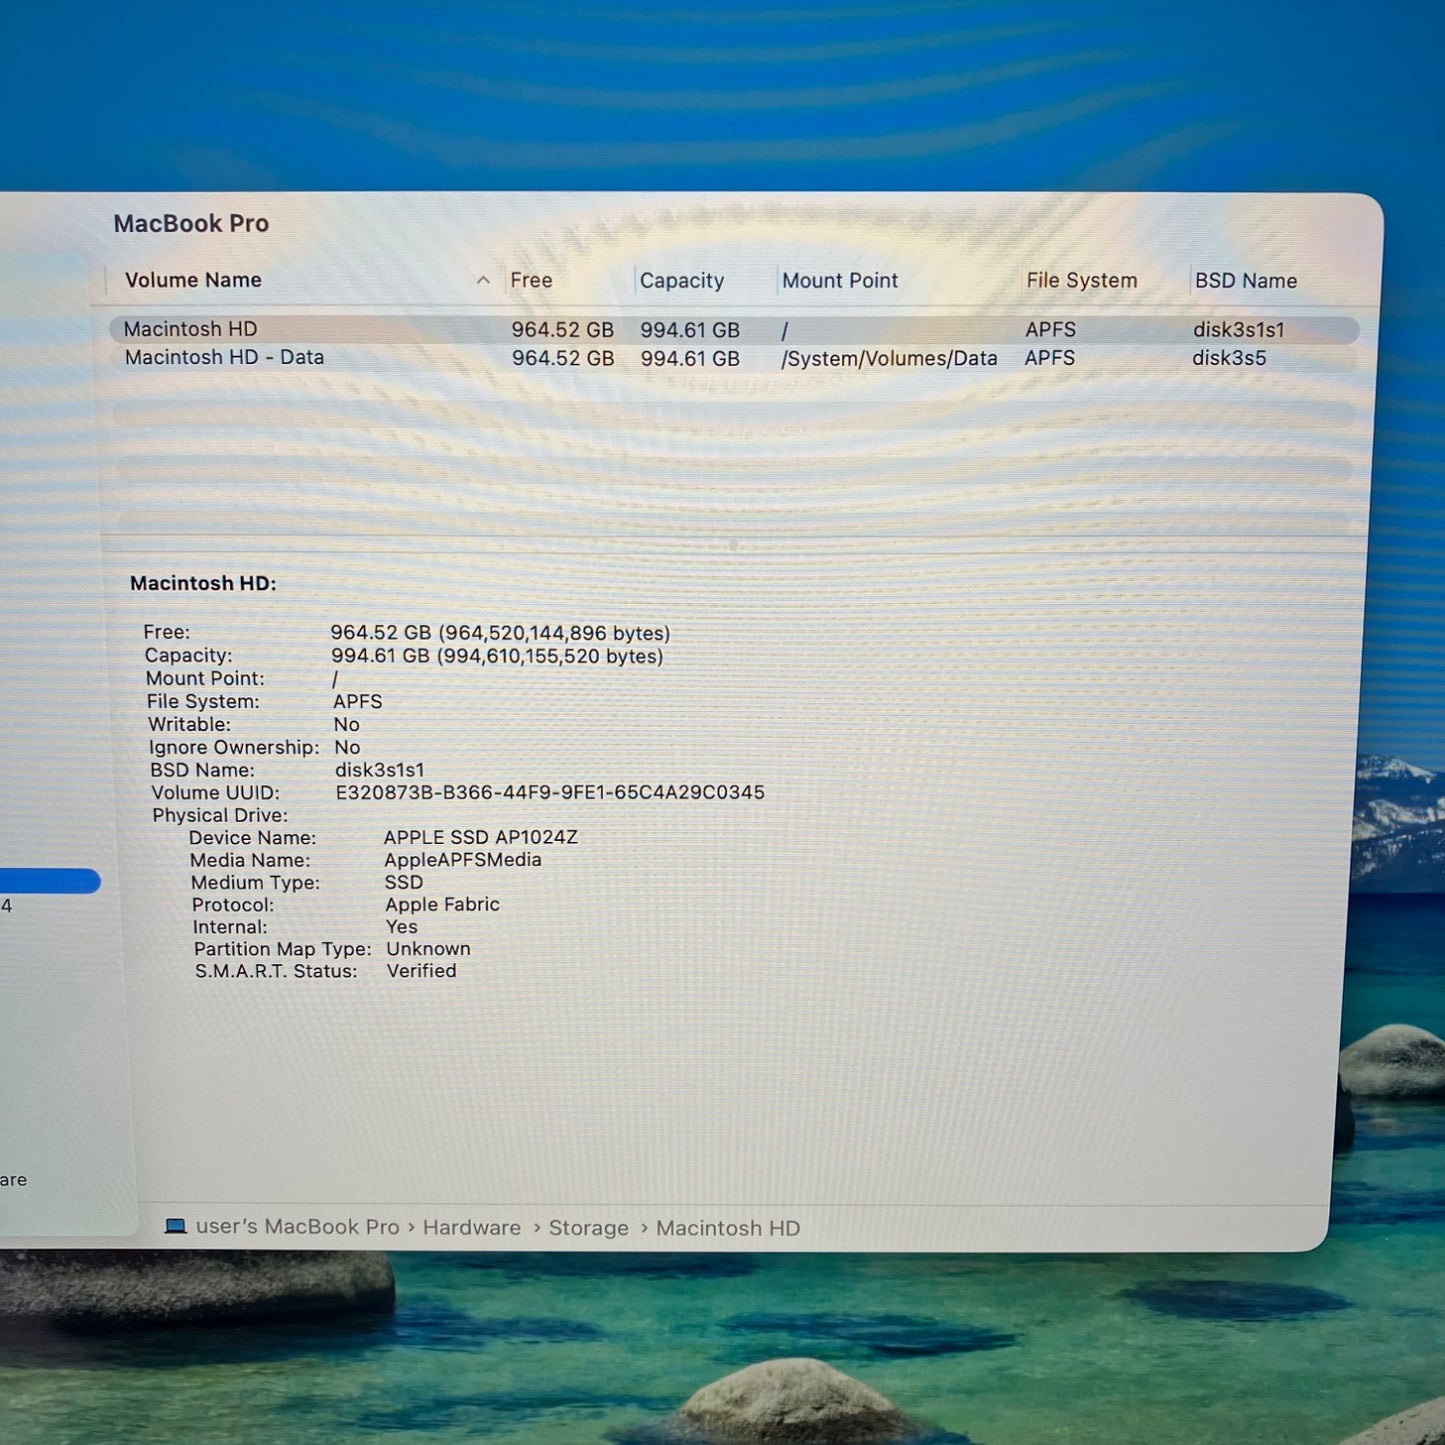This screenshot has width=1445, height=1445.
Task: Click APFS in the Macintosh HD - Data row
Action: (1050, 358)
